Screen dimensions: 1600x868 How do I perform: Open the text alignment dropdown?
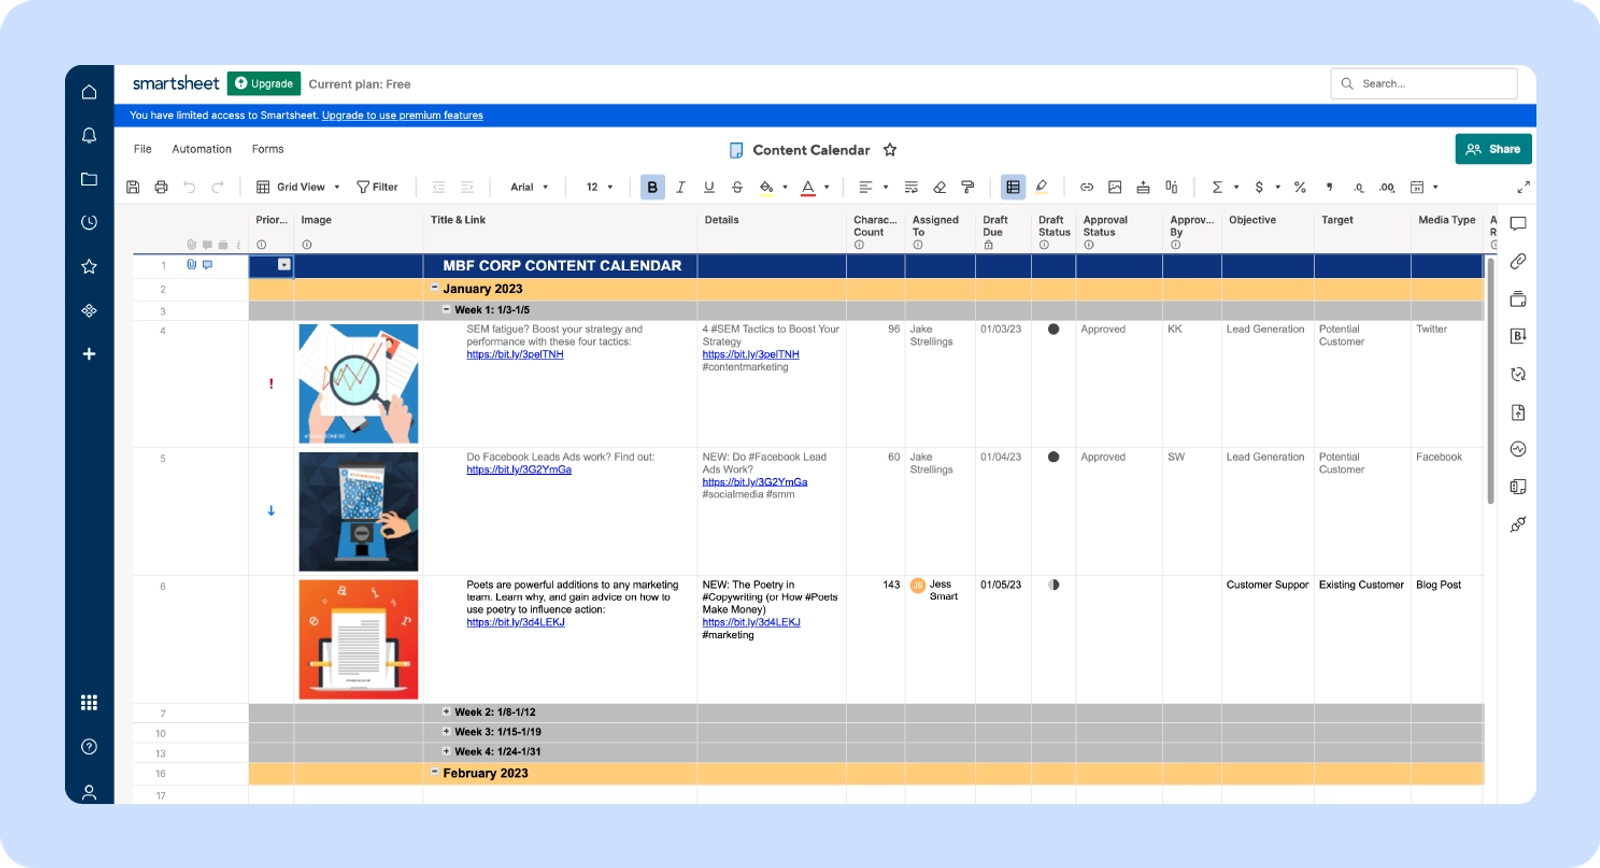(x=873, y=187)
